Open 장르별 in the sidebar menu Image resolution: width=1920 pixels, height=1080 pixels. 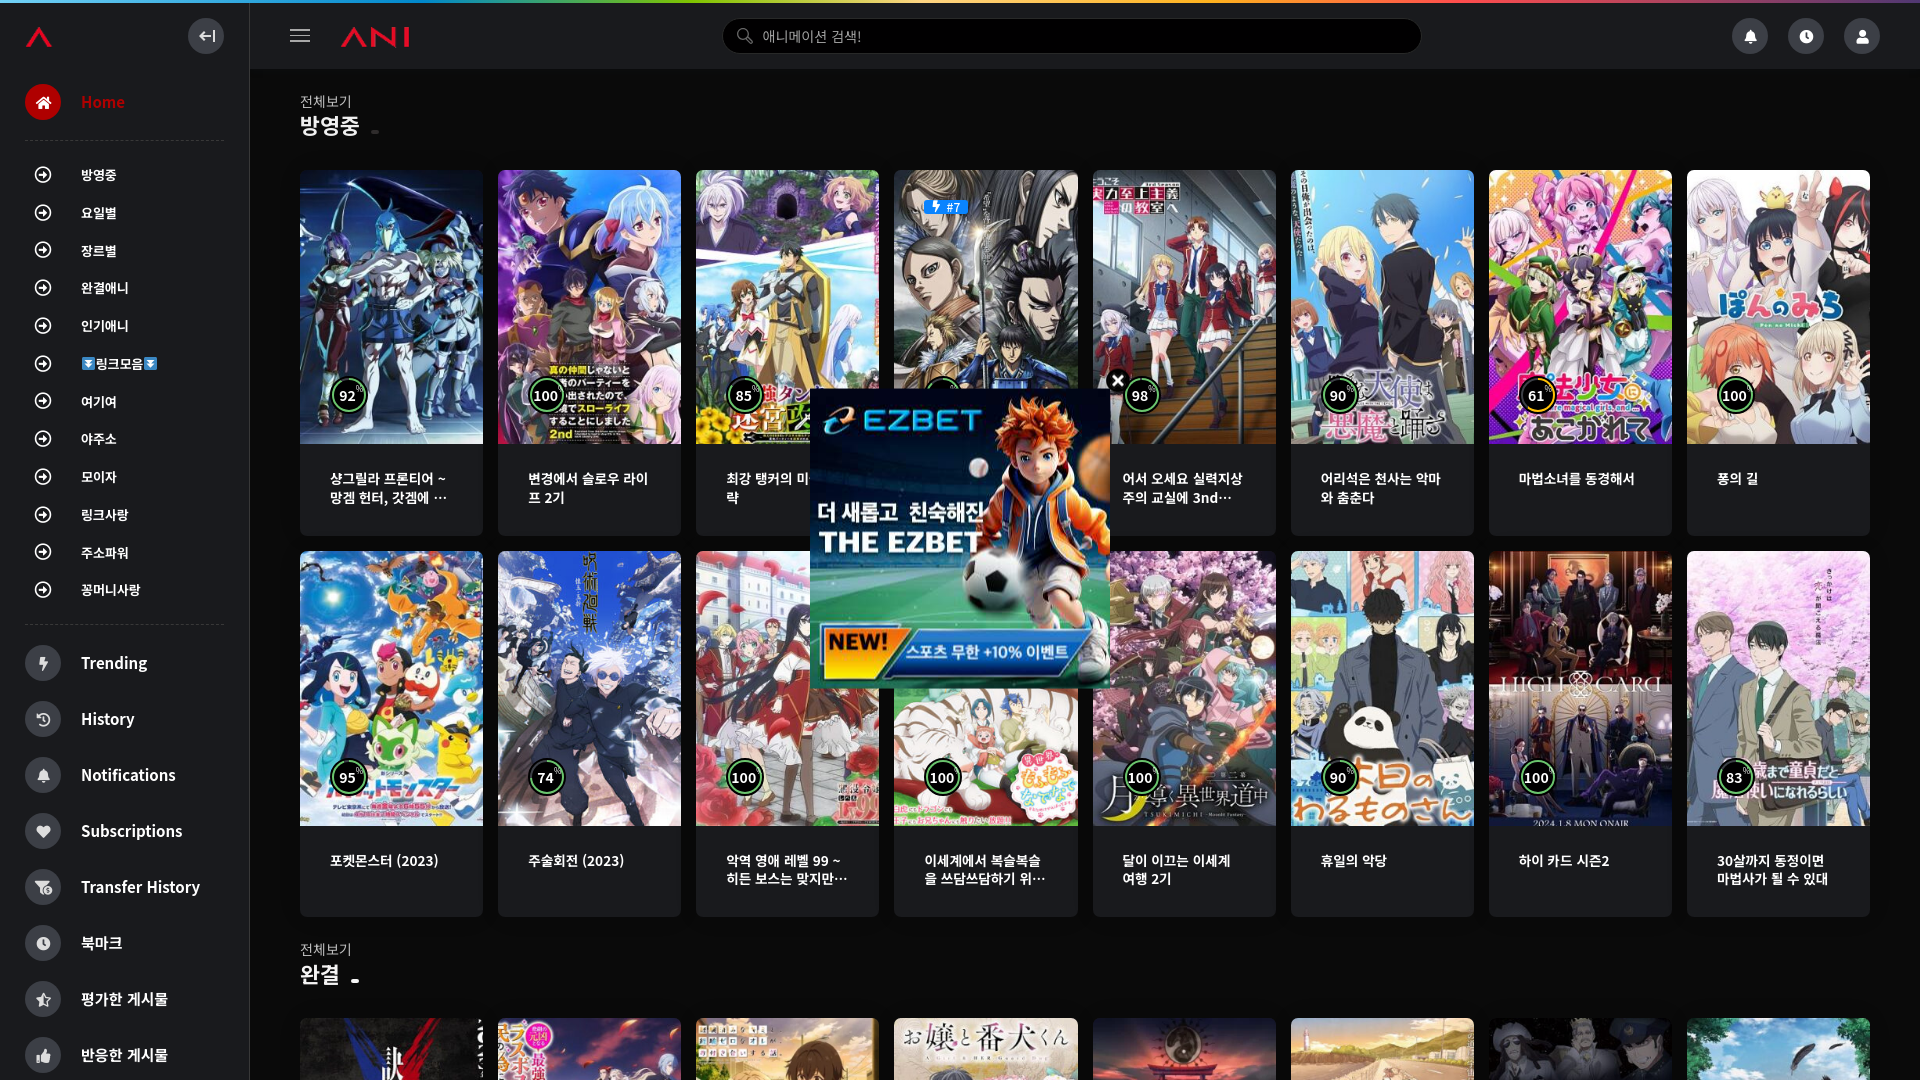(99, 251)
